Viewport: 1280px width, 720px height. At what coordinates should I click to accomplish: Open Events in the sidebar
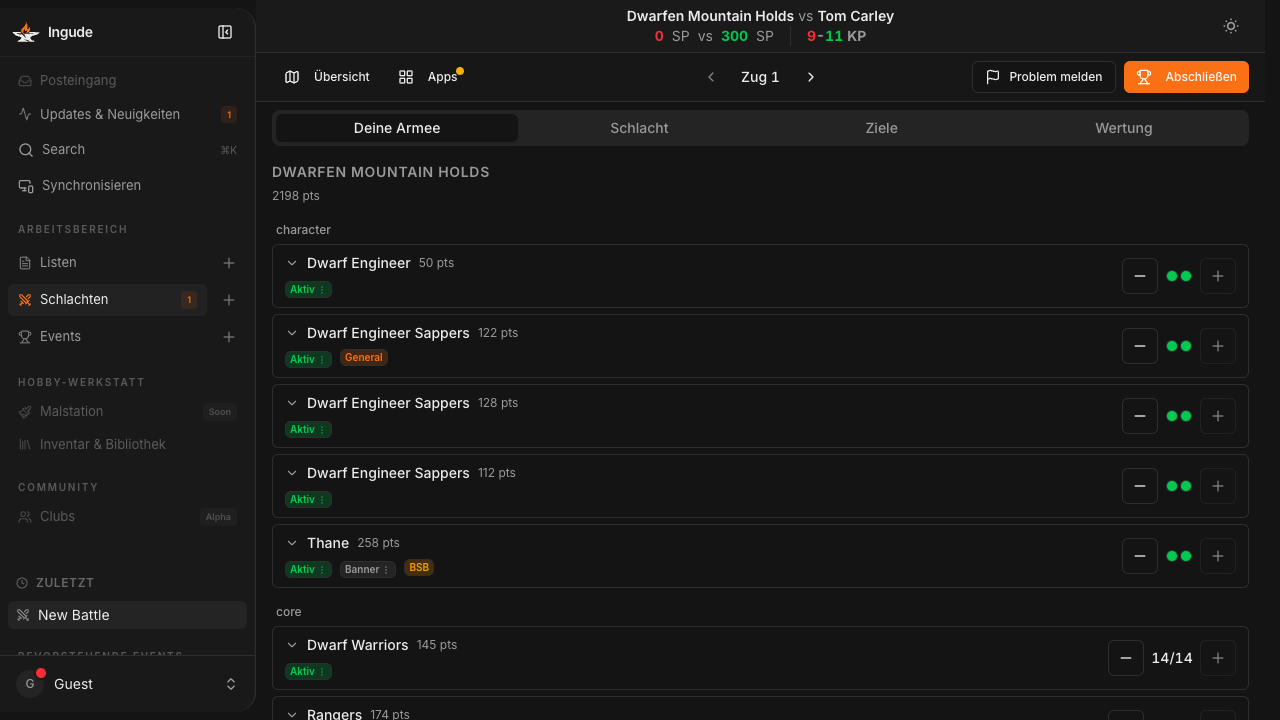tap(108, 336)
